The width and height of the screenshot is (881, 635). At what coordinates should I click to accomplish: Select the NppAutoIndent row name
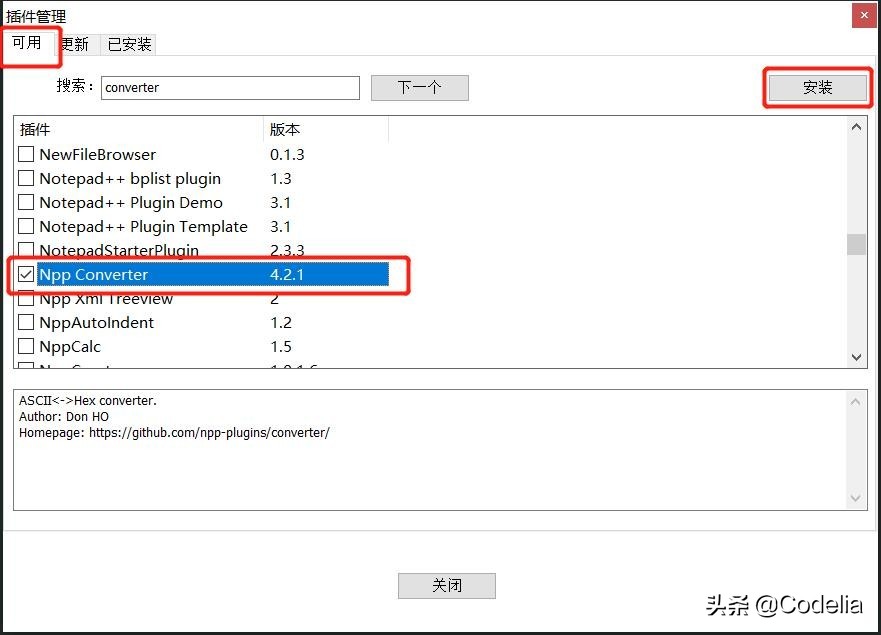[x=97, y=323]
